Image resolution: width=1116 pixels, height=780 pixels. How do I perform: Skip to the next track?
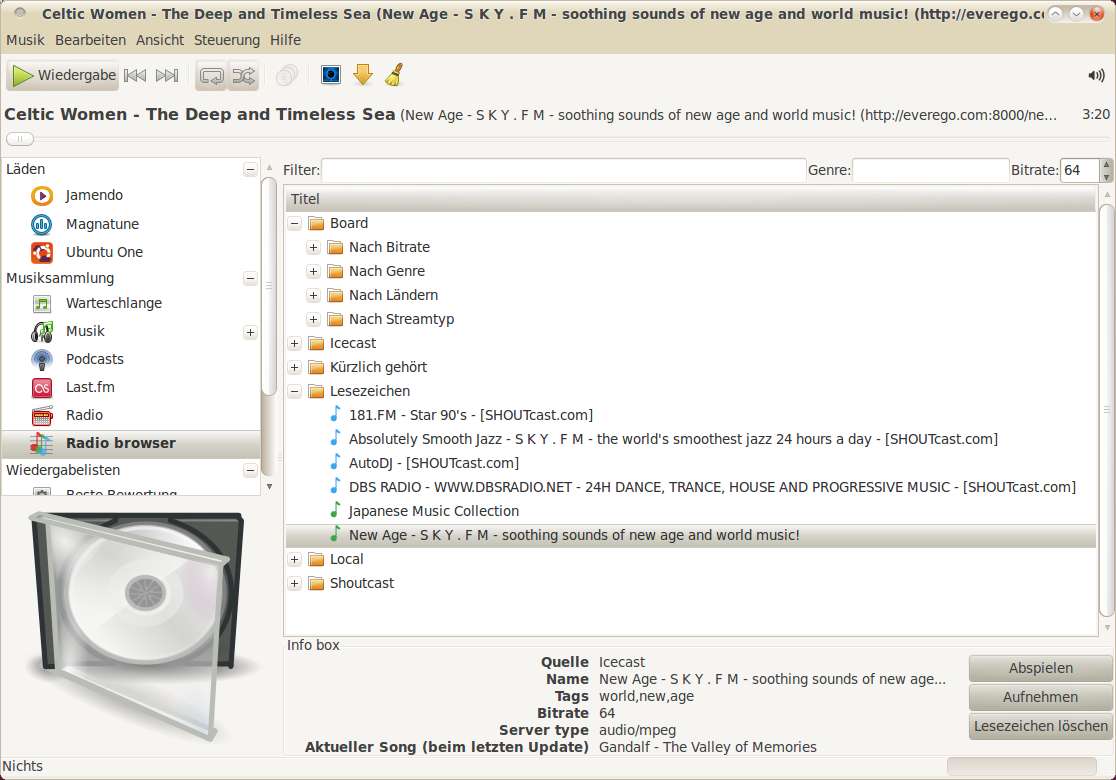[167, 75]
